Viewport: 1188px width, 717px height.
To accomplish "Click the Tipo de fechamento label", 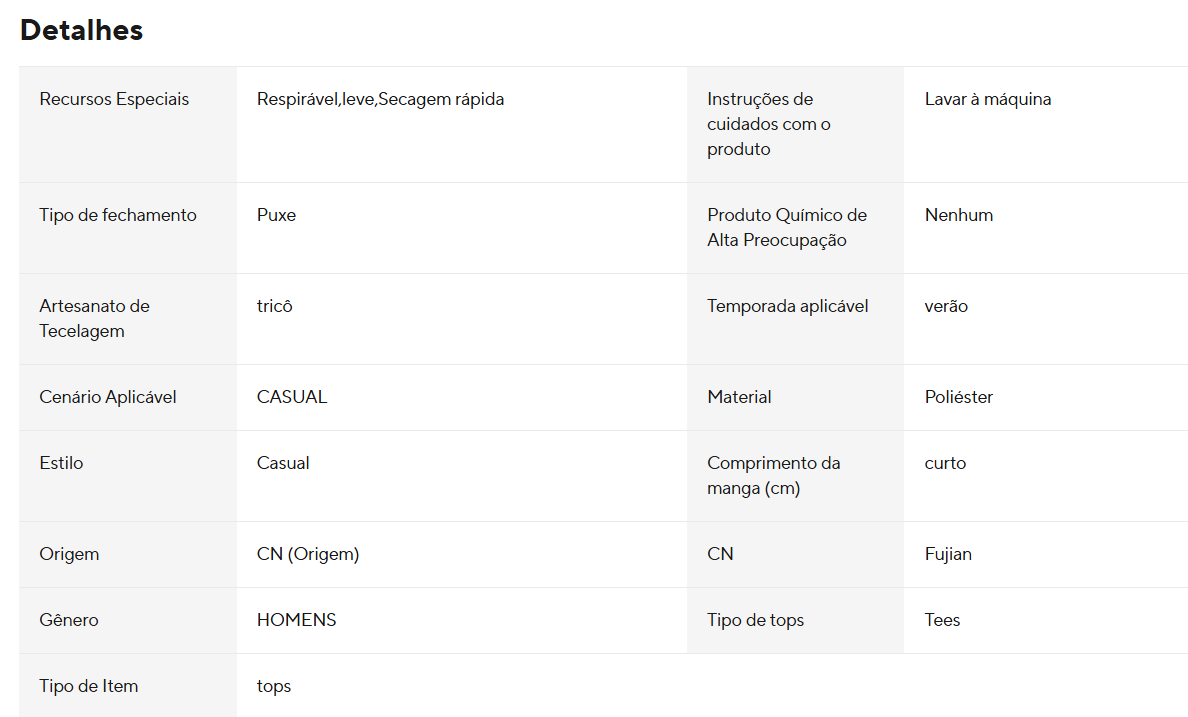I will tap(118, 216).
